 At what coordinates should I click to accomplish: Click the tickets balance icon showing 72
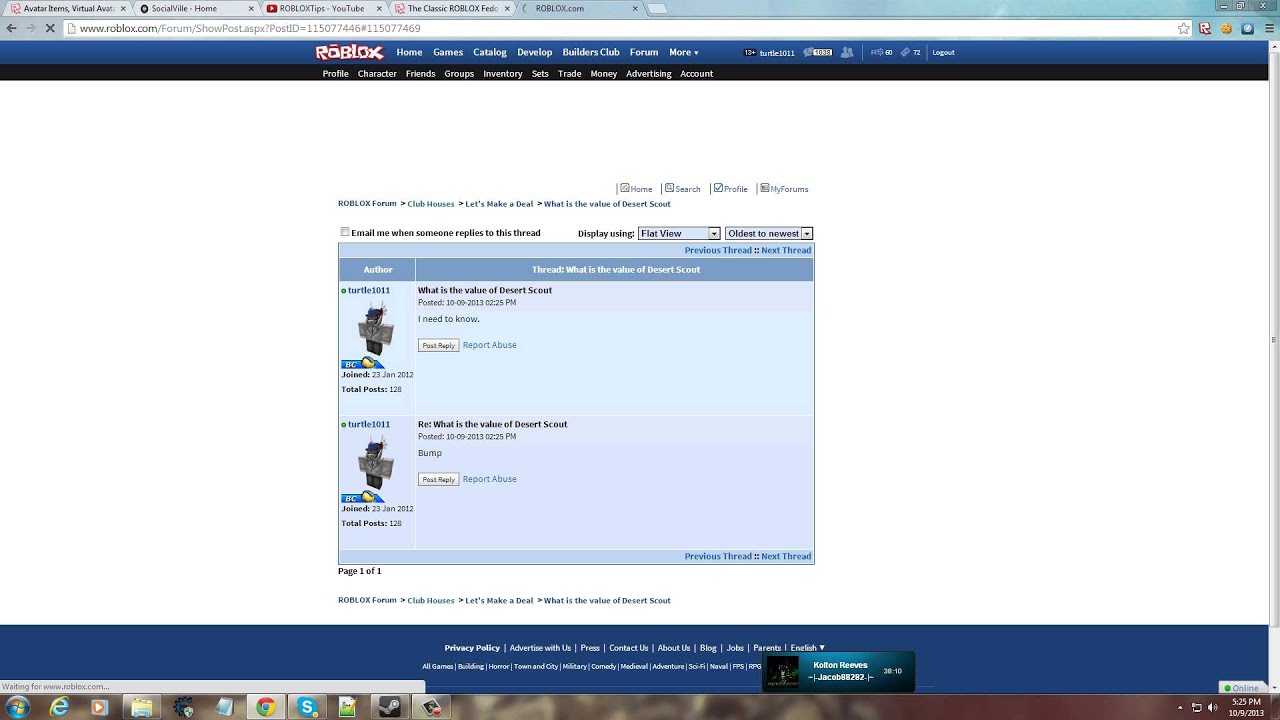[x=910, y=52]
